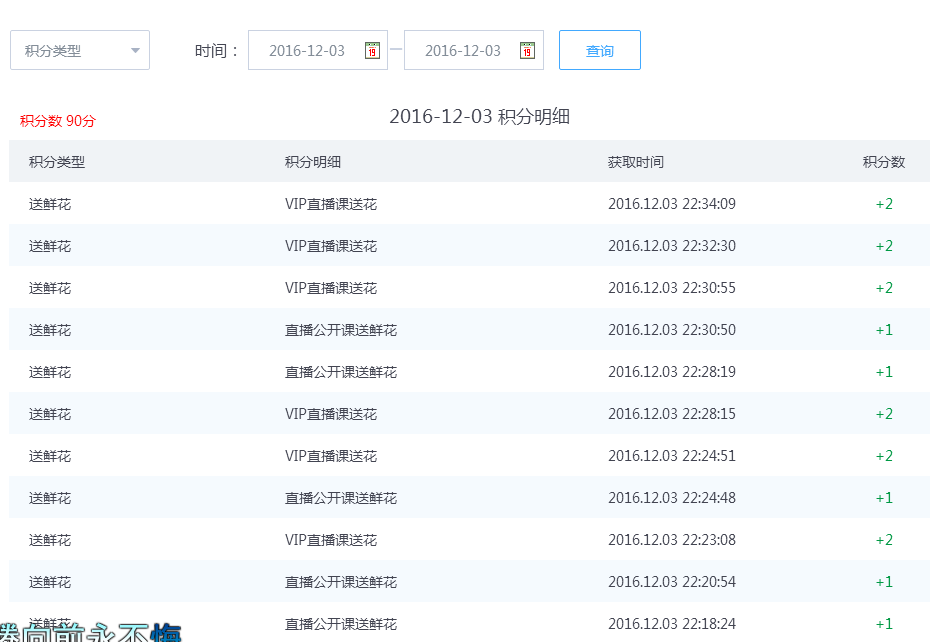Image resolution: width=934 pixels, height=642 pixels.
Task: Select the row timestamped 22:24:48
Action: (671, 498)
